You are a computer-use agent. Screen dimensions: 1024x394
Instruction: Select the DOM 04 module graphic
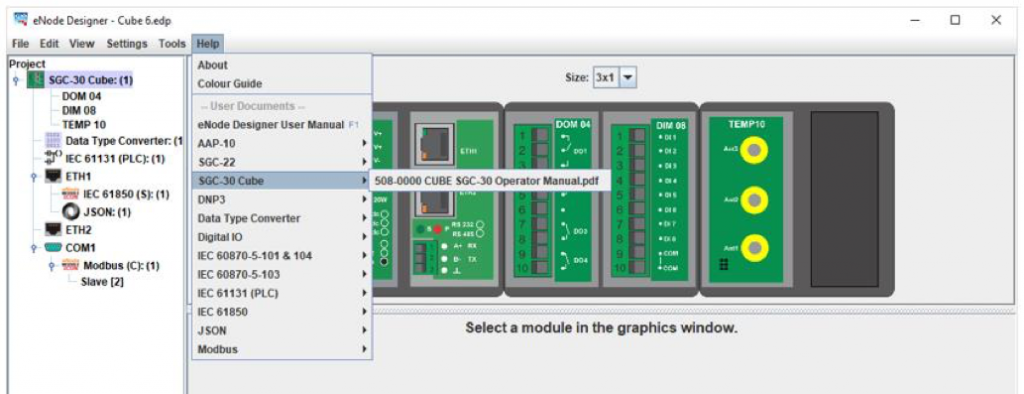coord(552,199)
